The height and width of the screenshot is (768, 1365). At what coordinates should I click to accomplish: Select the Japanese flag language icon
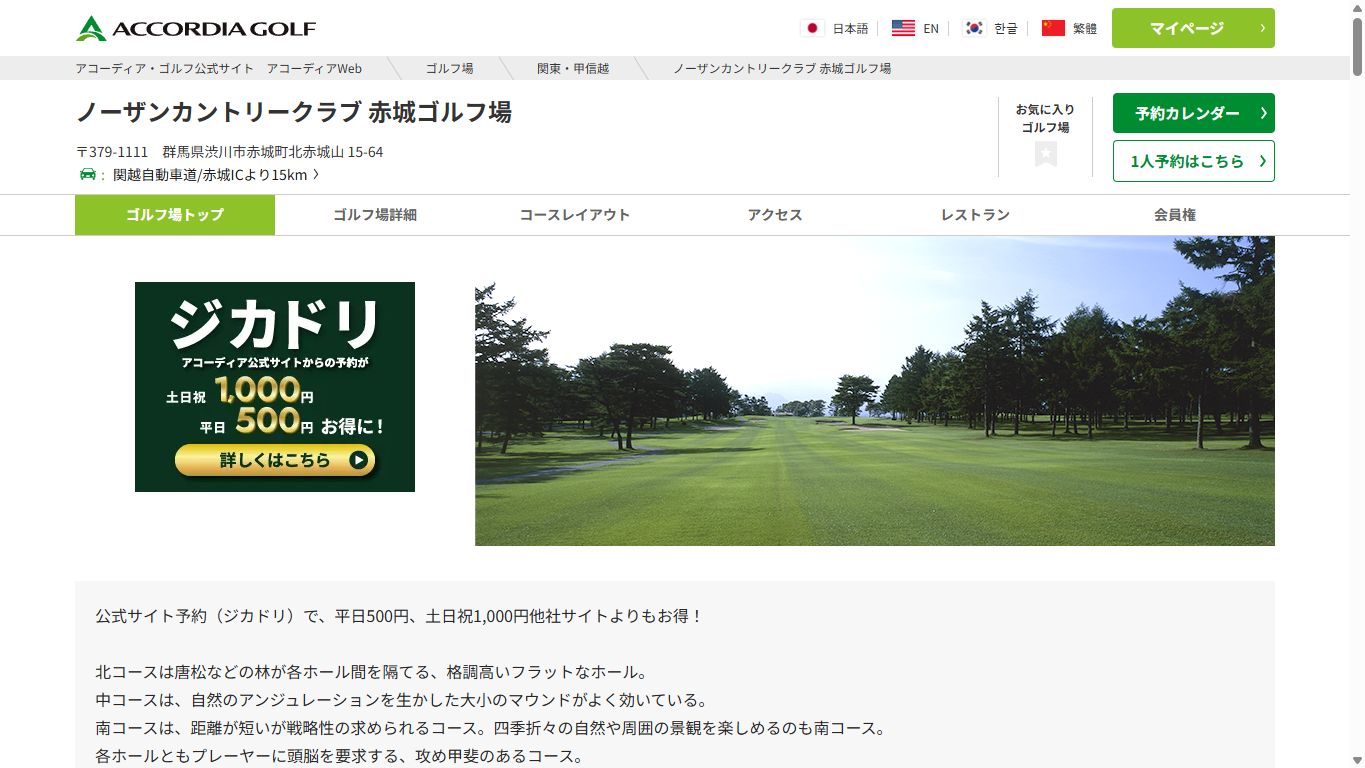[x=812, y=28]
